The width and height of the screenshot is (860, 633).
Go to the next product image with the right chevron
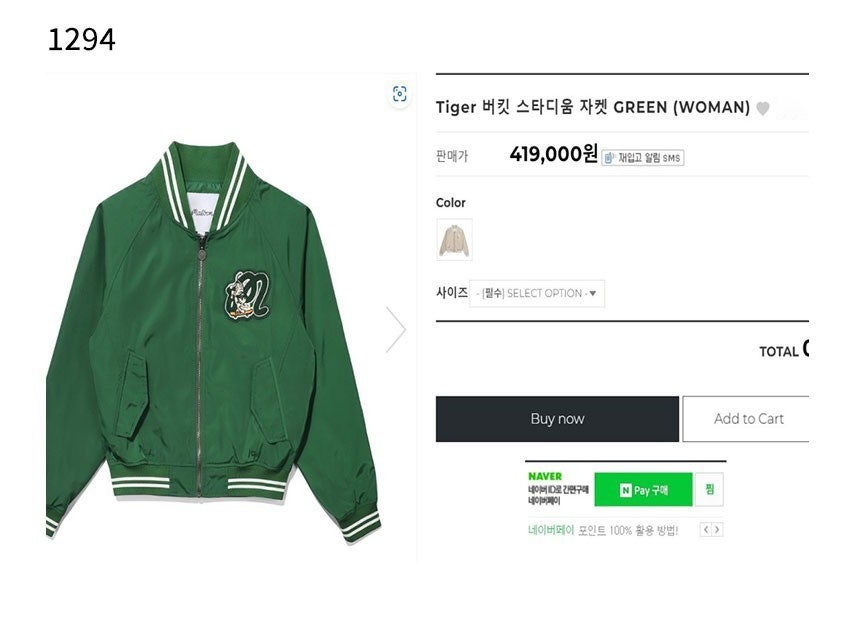point(396,329)
